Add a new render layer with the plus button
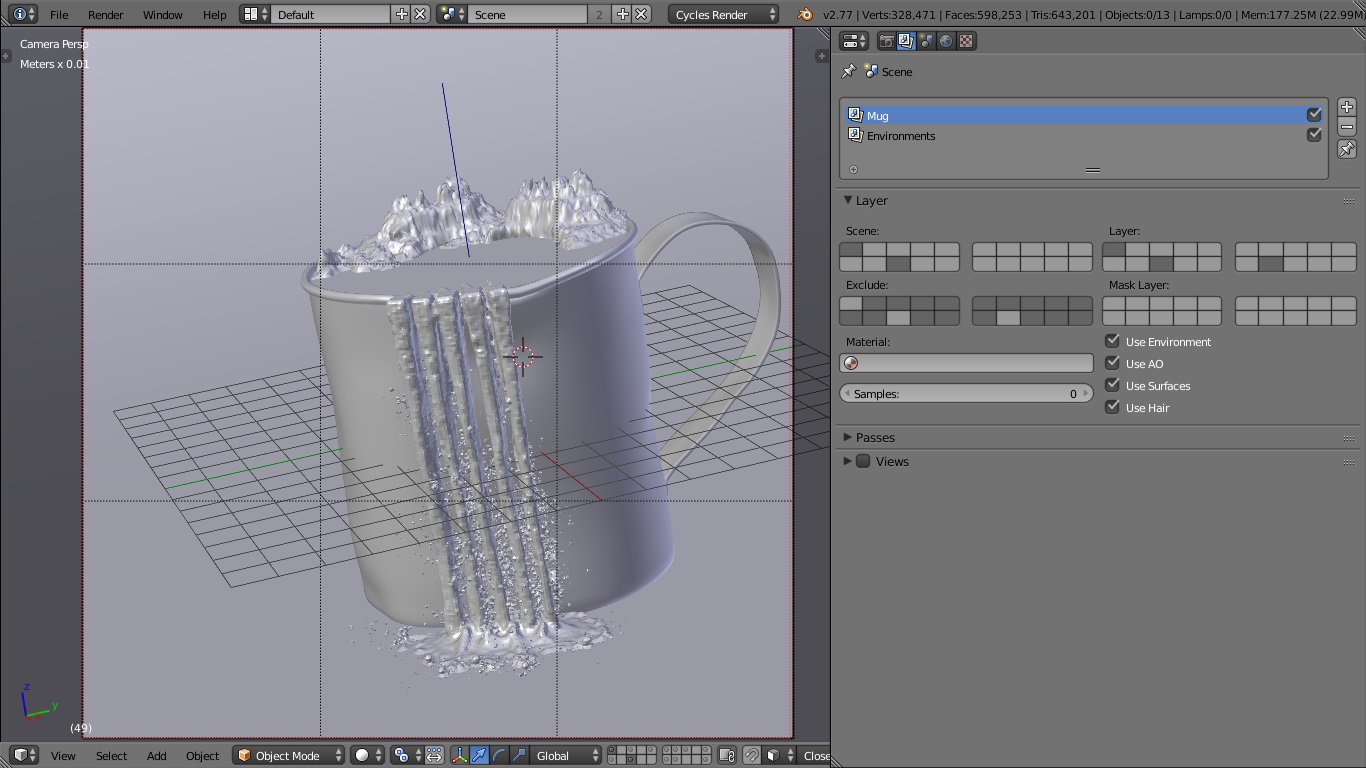The height and width of the screenshot is (768, 1366). (1346, 107)
